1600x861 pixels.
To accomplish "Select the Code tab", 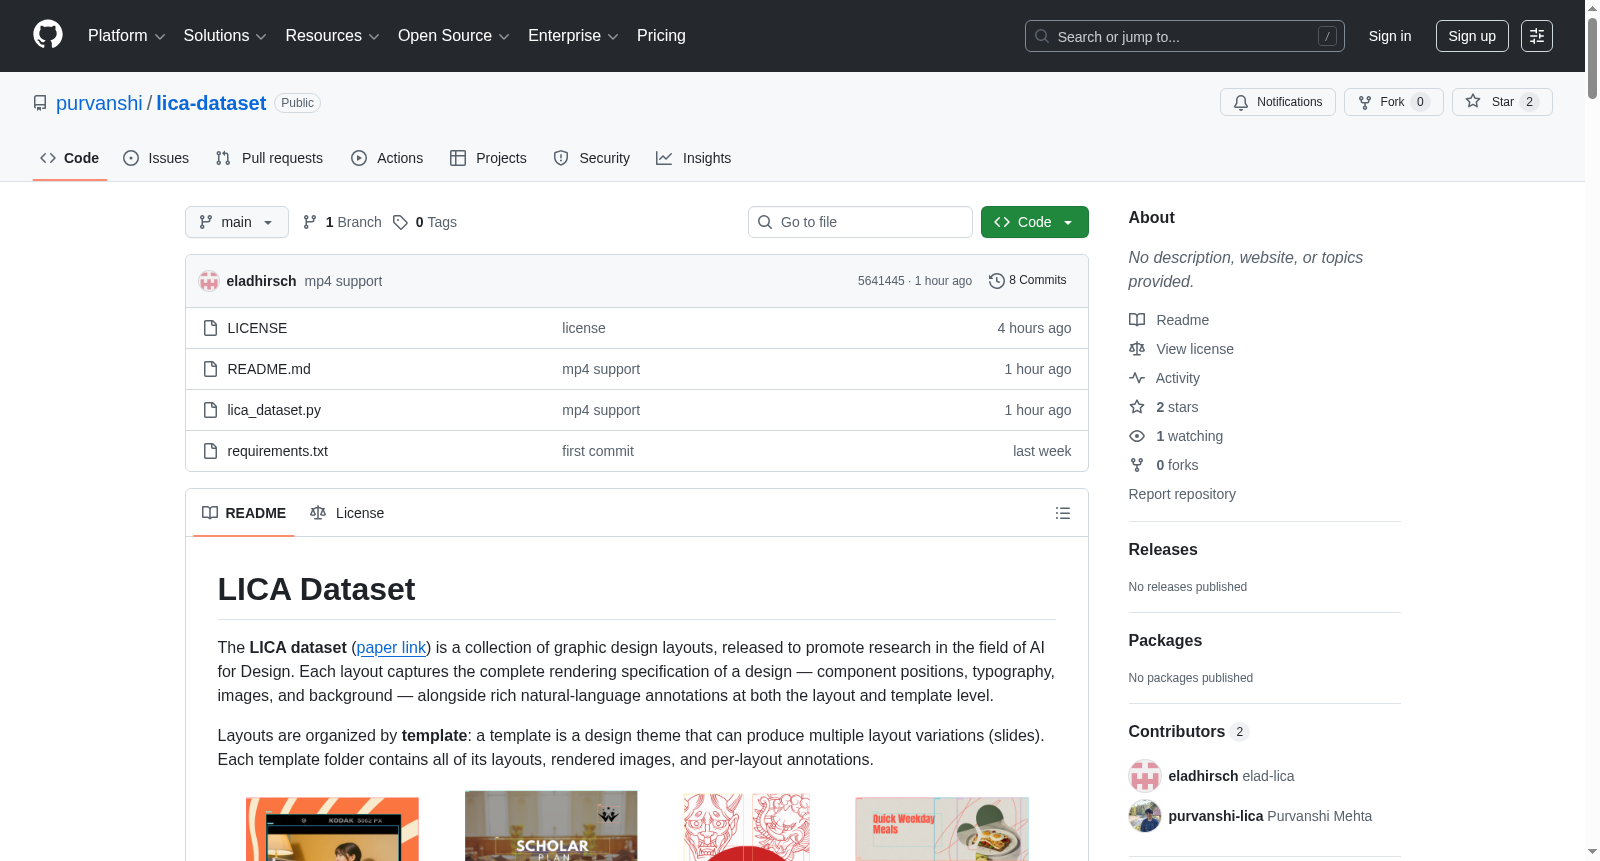I will pos(70,158).
